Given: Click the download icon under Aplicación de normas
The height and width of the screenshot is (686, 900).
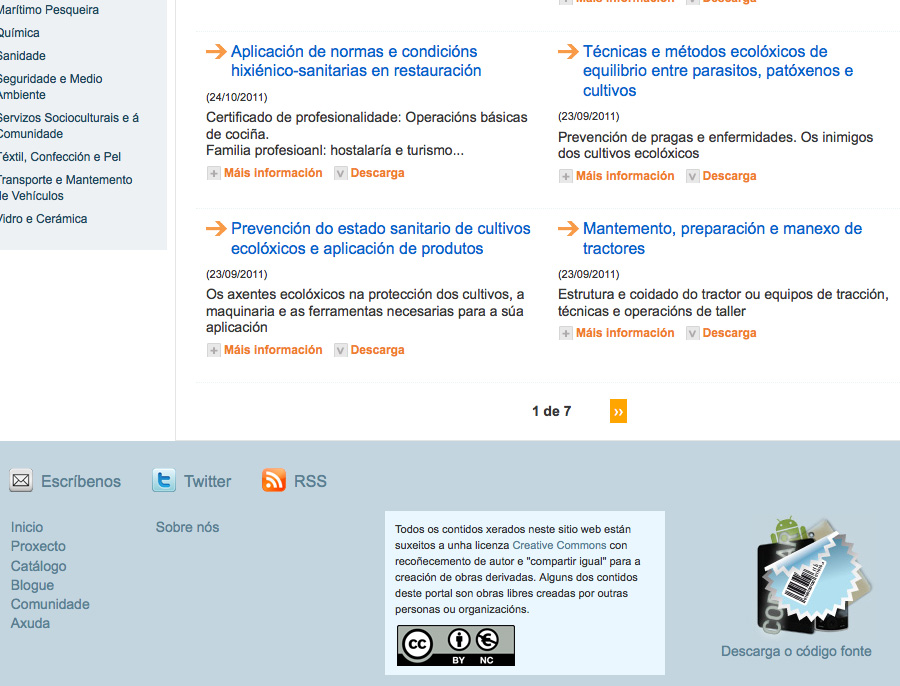Looking at the screenshot, I should pos(340,173).
